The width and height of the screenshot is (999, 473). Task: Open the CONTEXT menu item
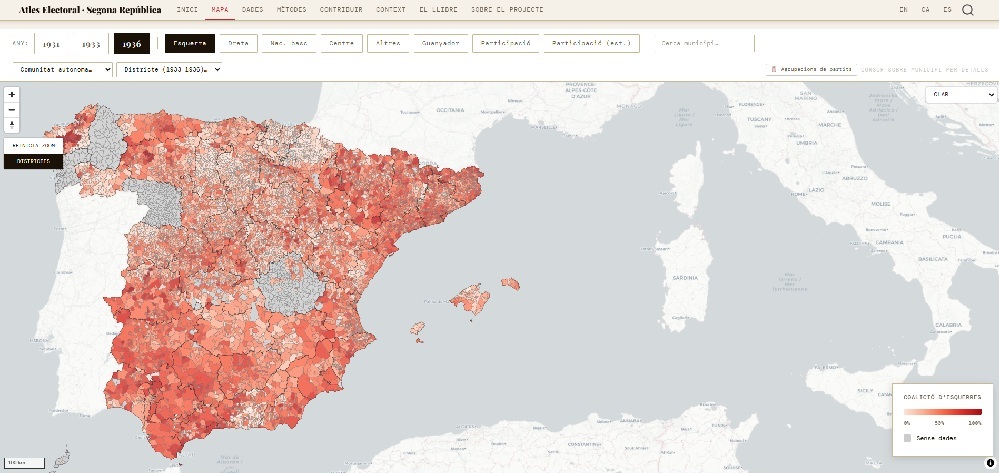pyautogui.click(x=391, y=10)
